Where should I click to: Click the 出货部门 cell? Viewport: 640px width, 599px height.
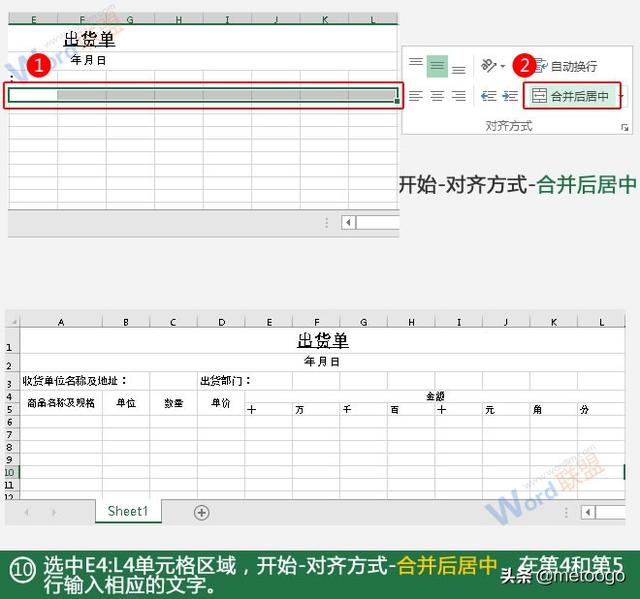pos(225,381)
